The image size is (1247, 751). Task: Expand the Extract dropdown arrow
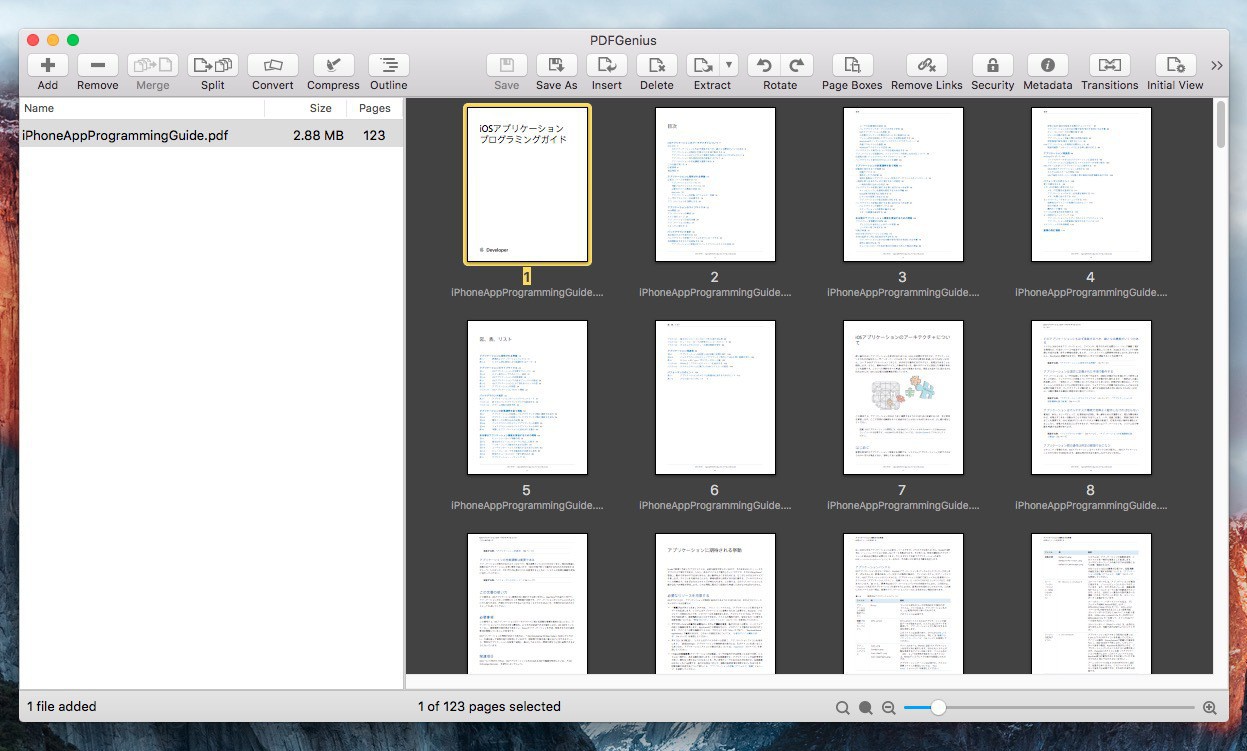[x=729, y=65]
